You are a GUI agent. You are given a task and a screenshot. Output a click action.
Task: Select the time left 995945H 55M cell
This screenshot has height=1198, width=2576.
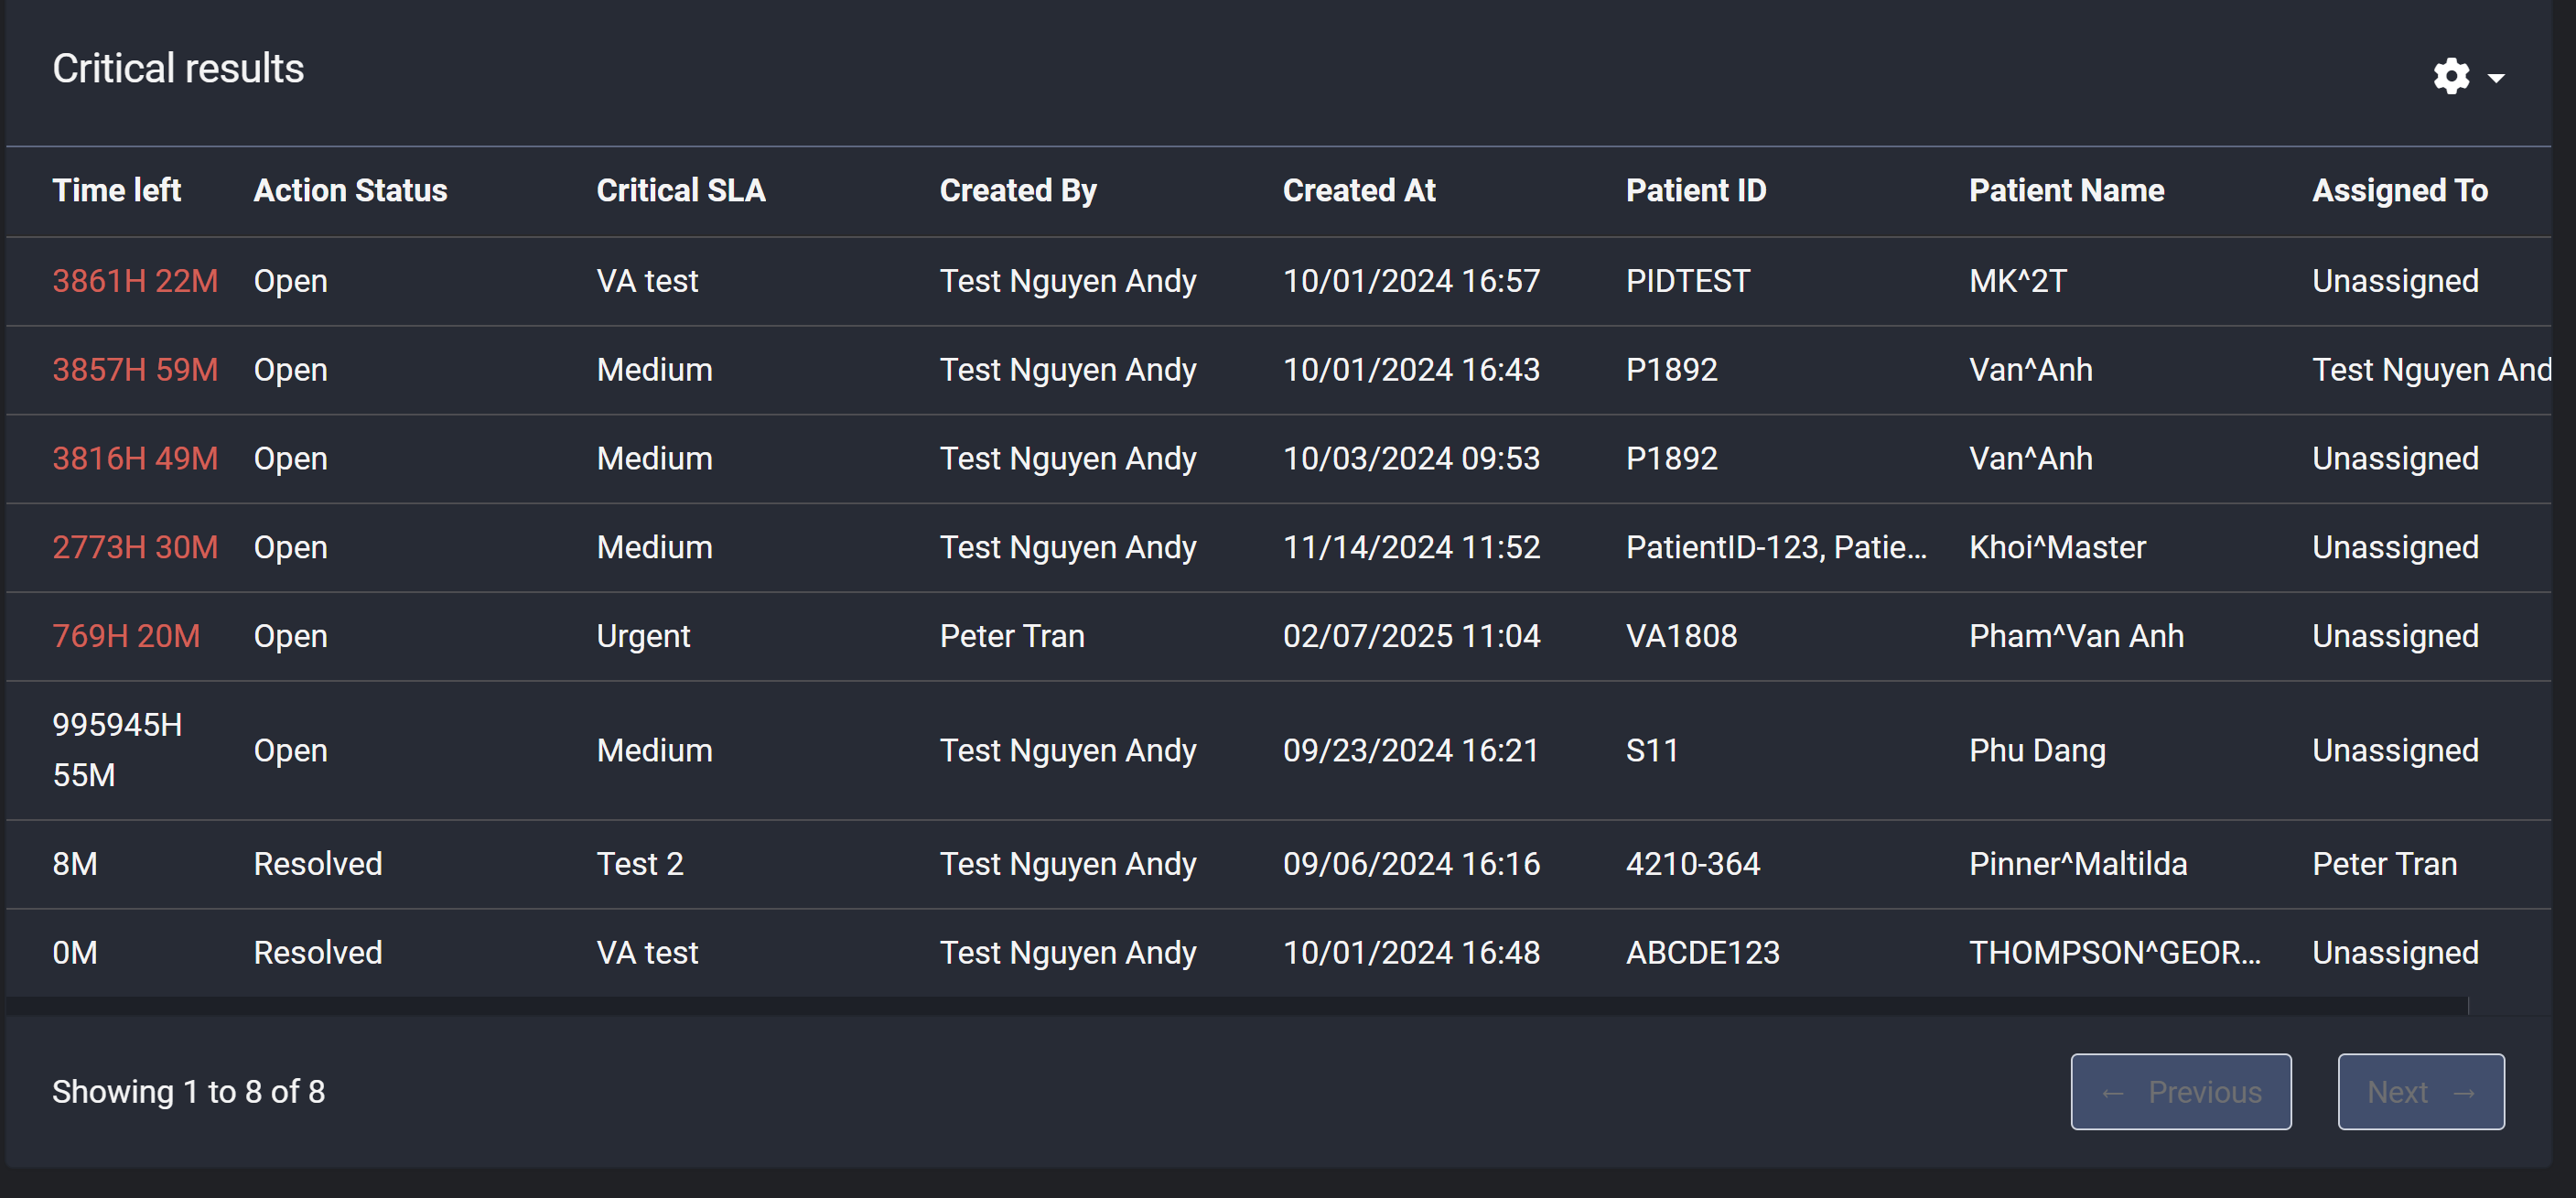117,750
